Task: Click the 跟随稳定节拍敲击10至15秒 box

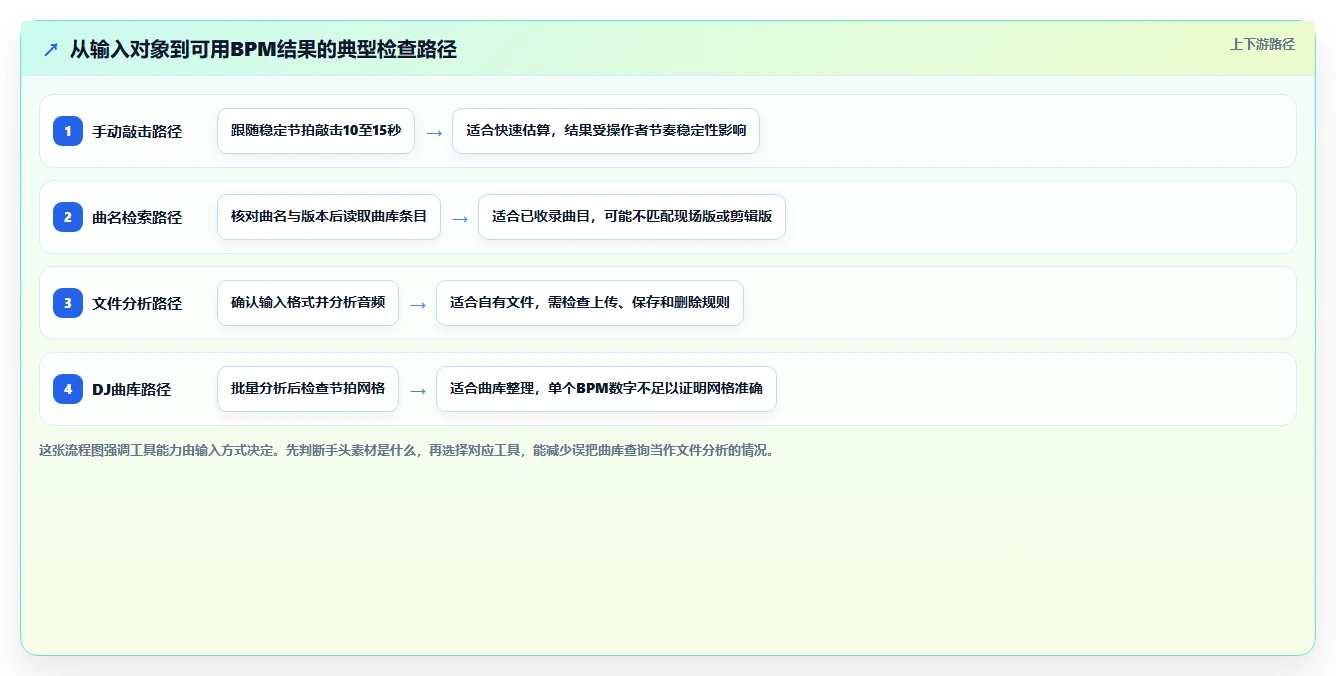Action: [x=316, y=131]
